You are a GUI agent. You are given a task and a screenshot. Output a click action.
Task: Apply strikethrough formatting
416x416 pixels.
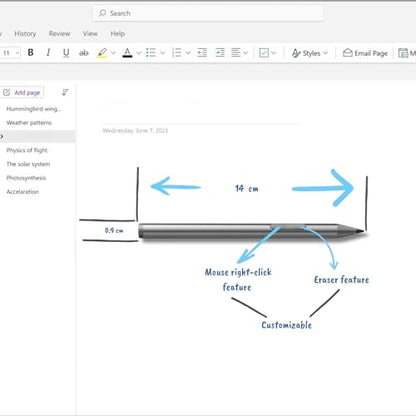click(x=84, y=53)
